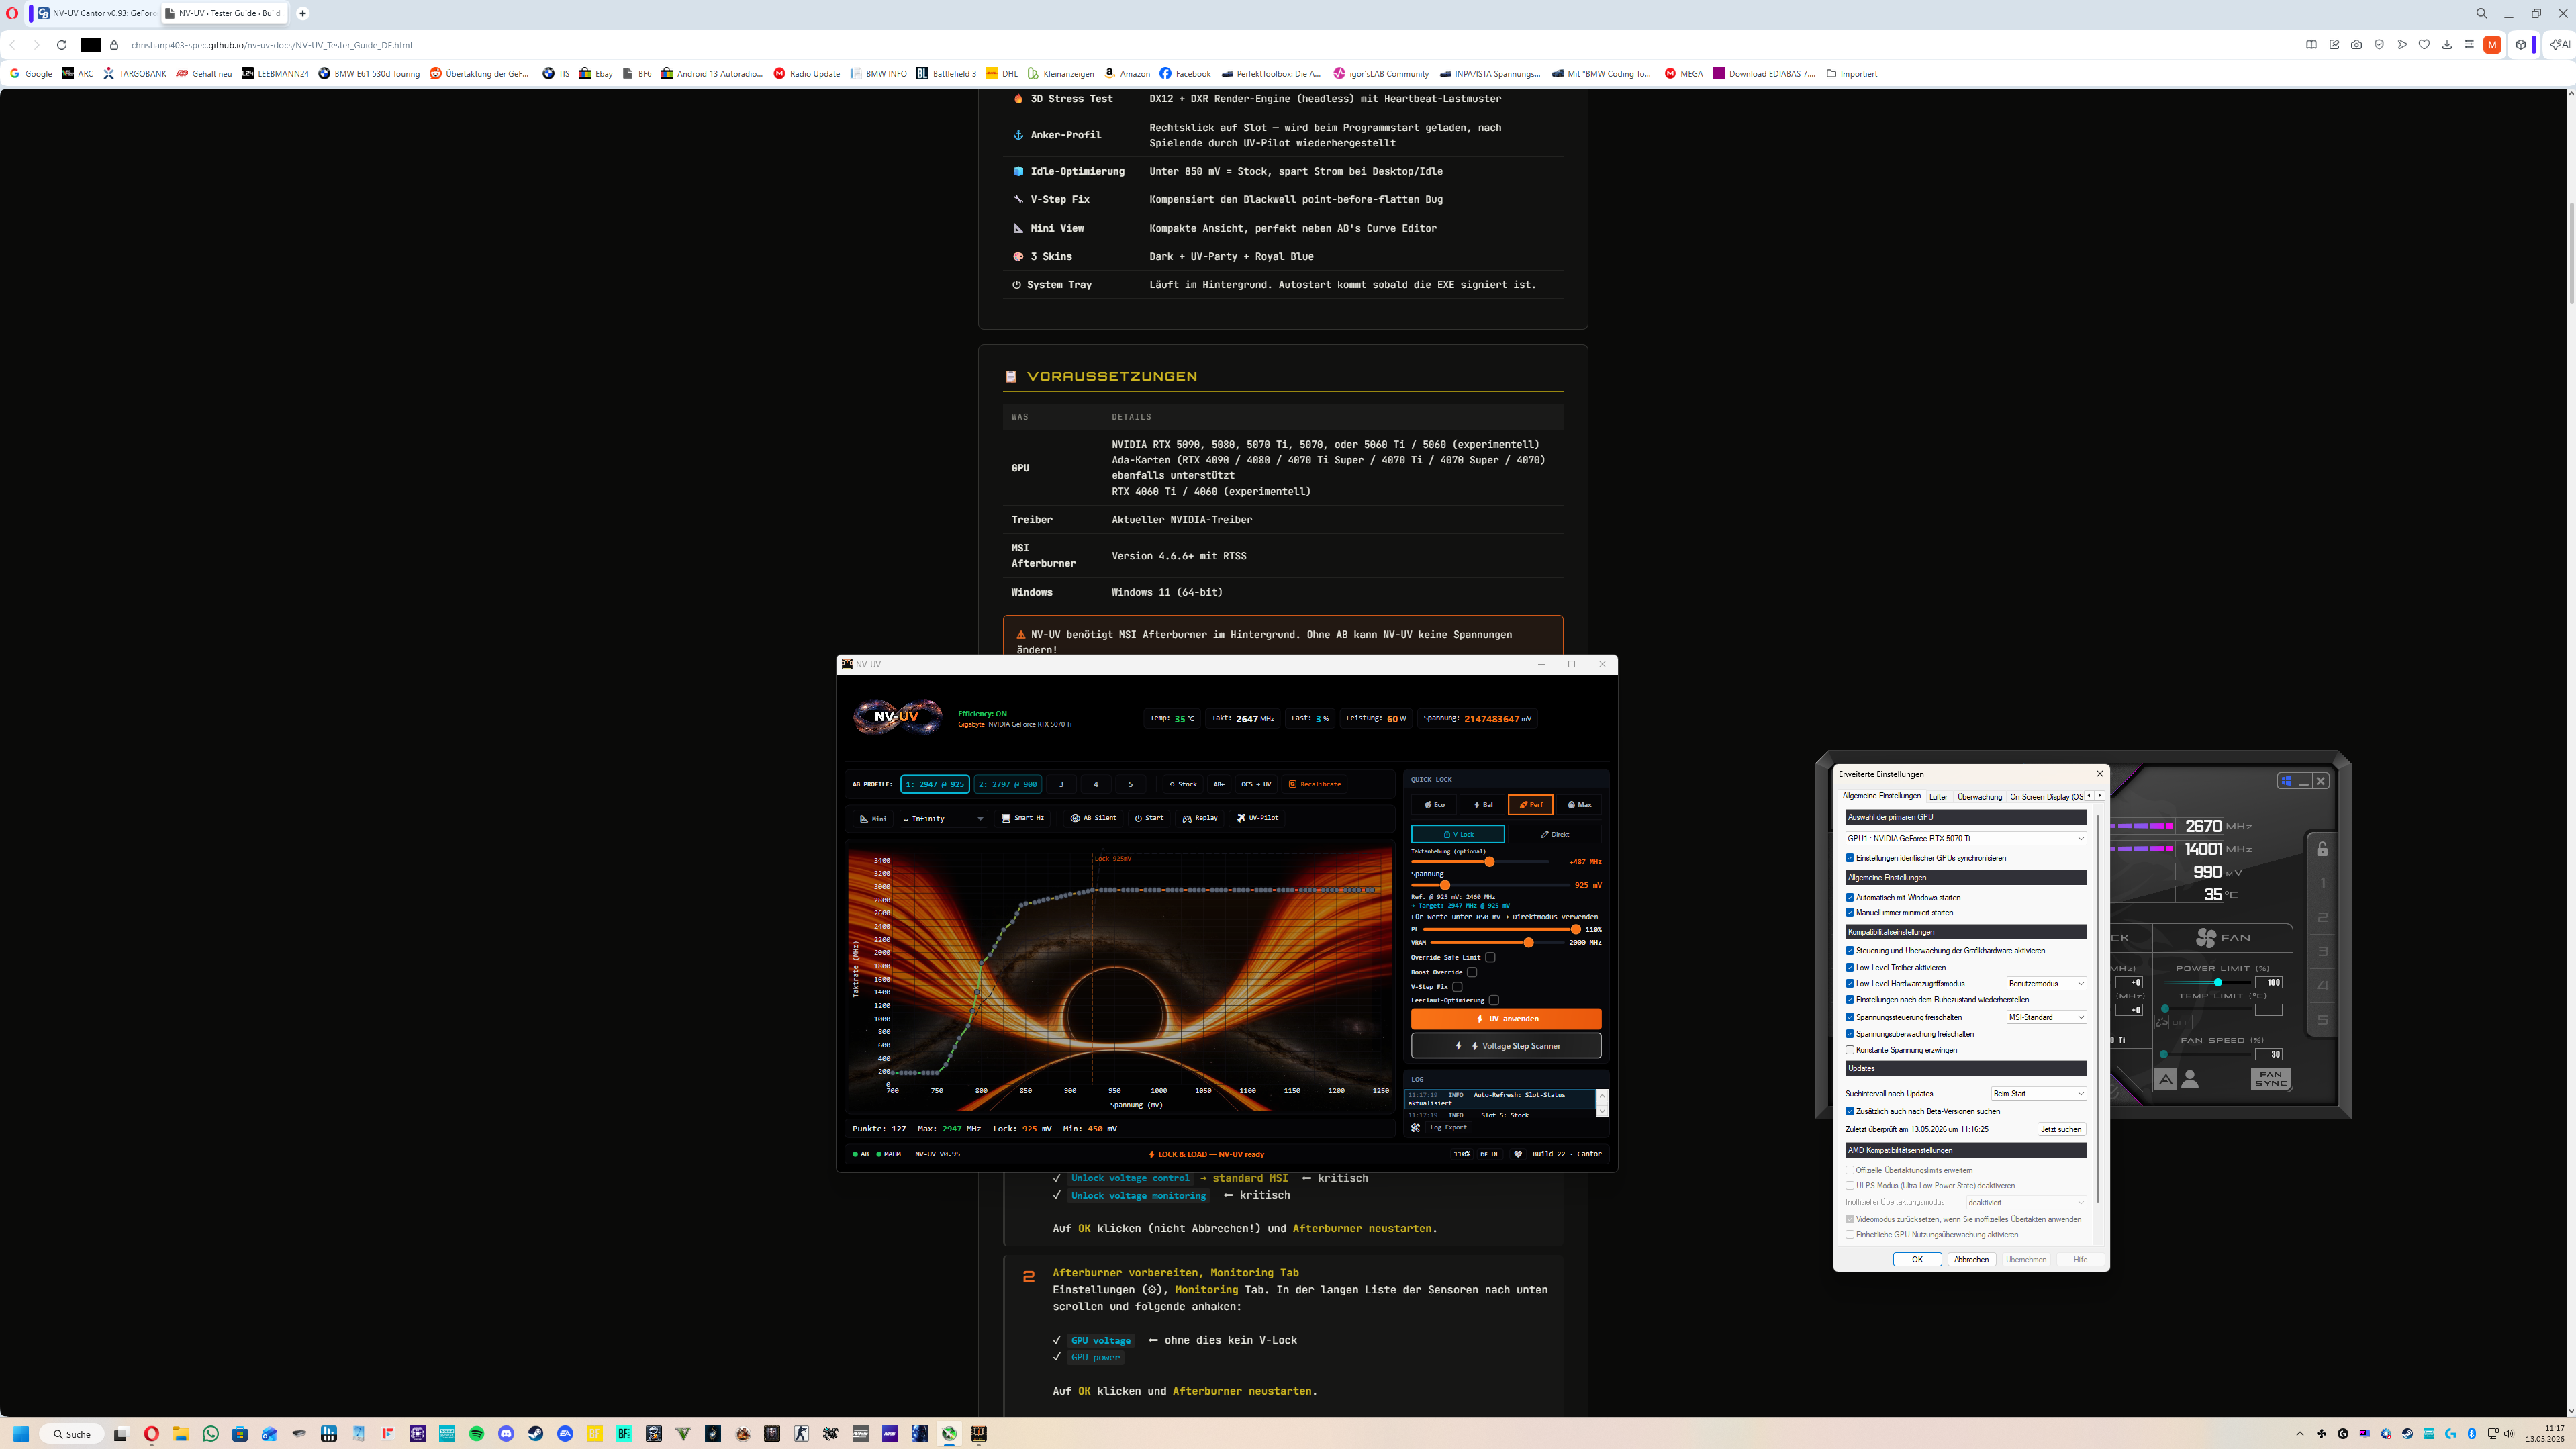Open WhatsApp from the taskbar
This screenshot has height=1449, width=2576.
210,1434
